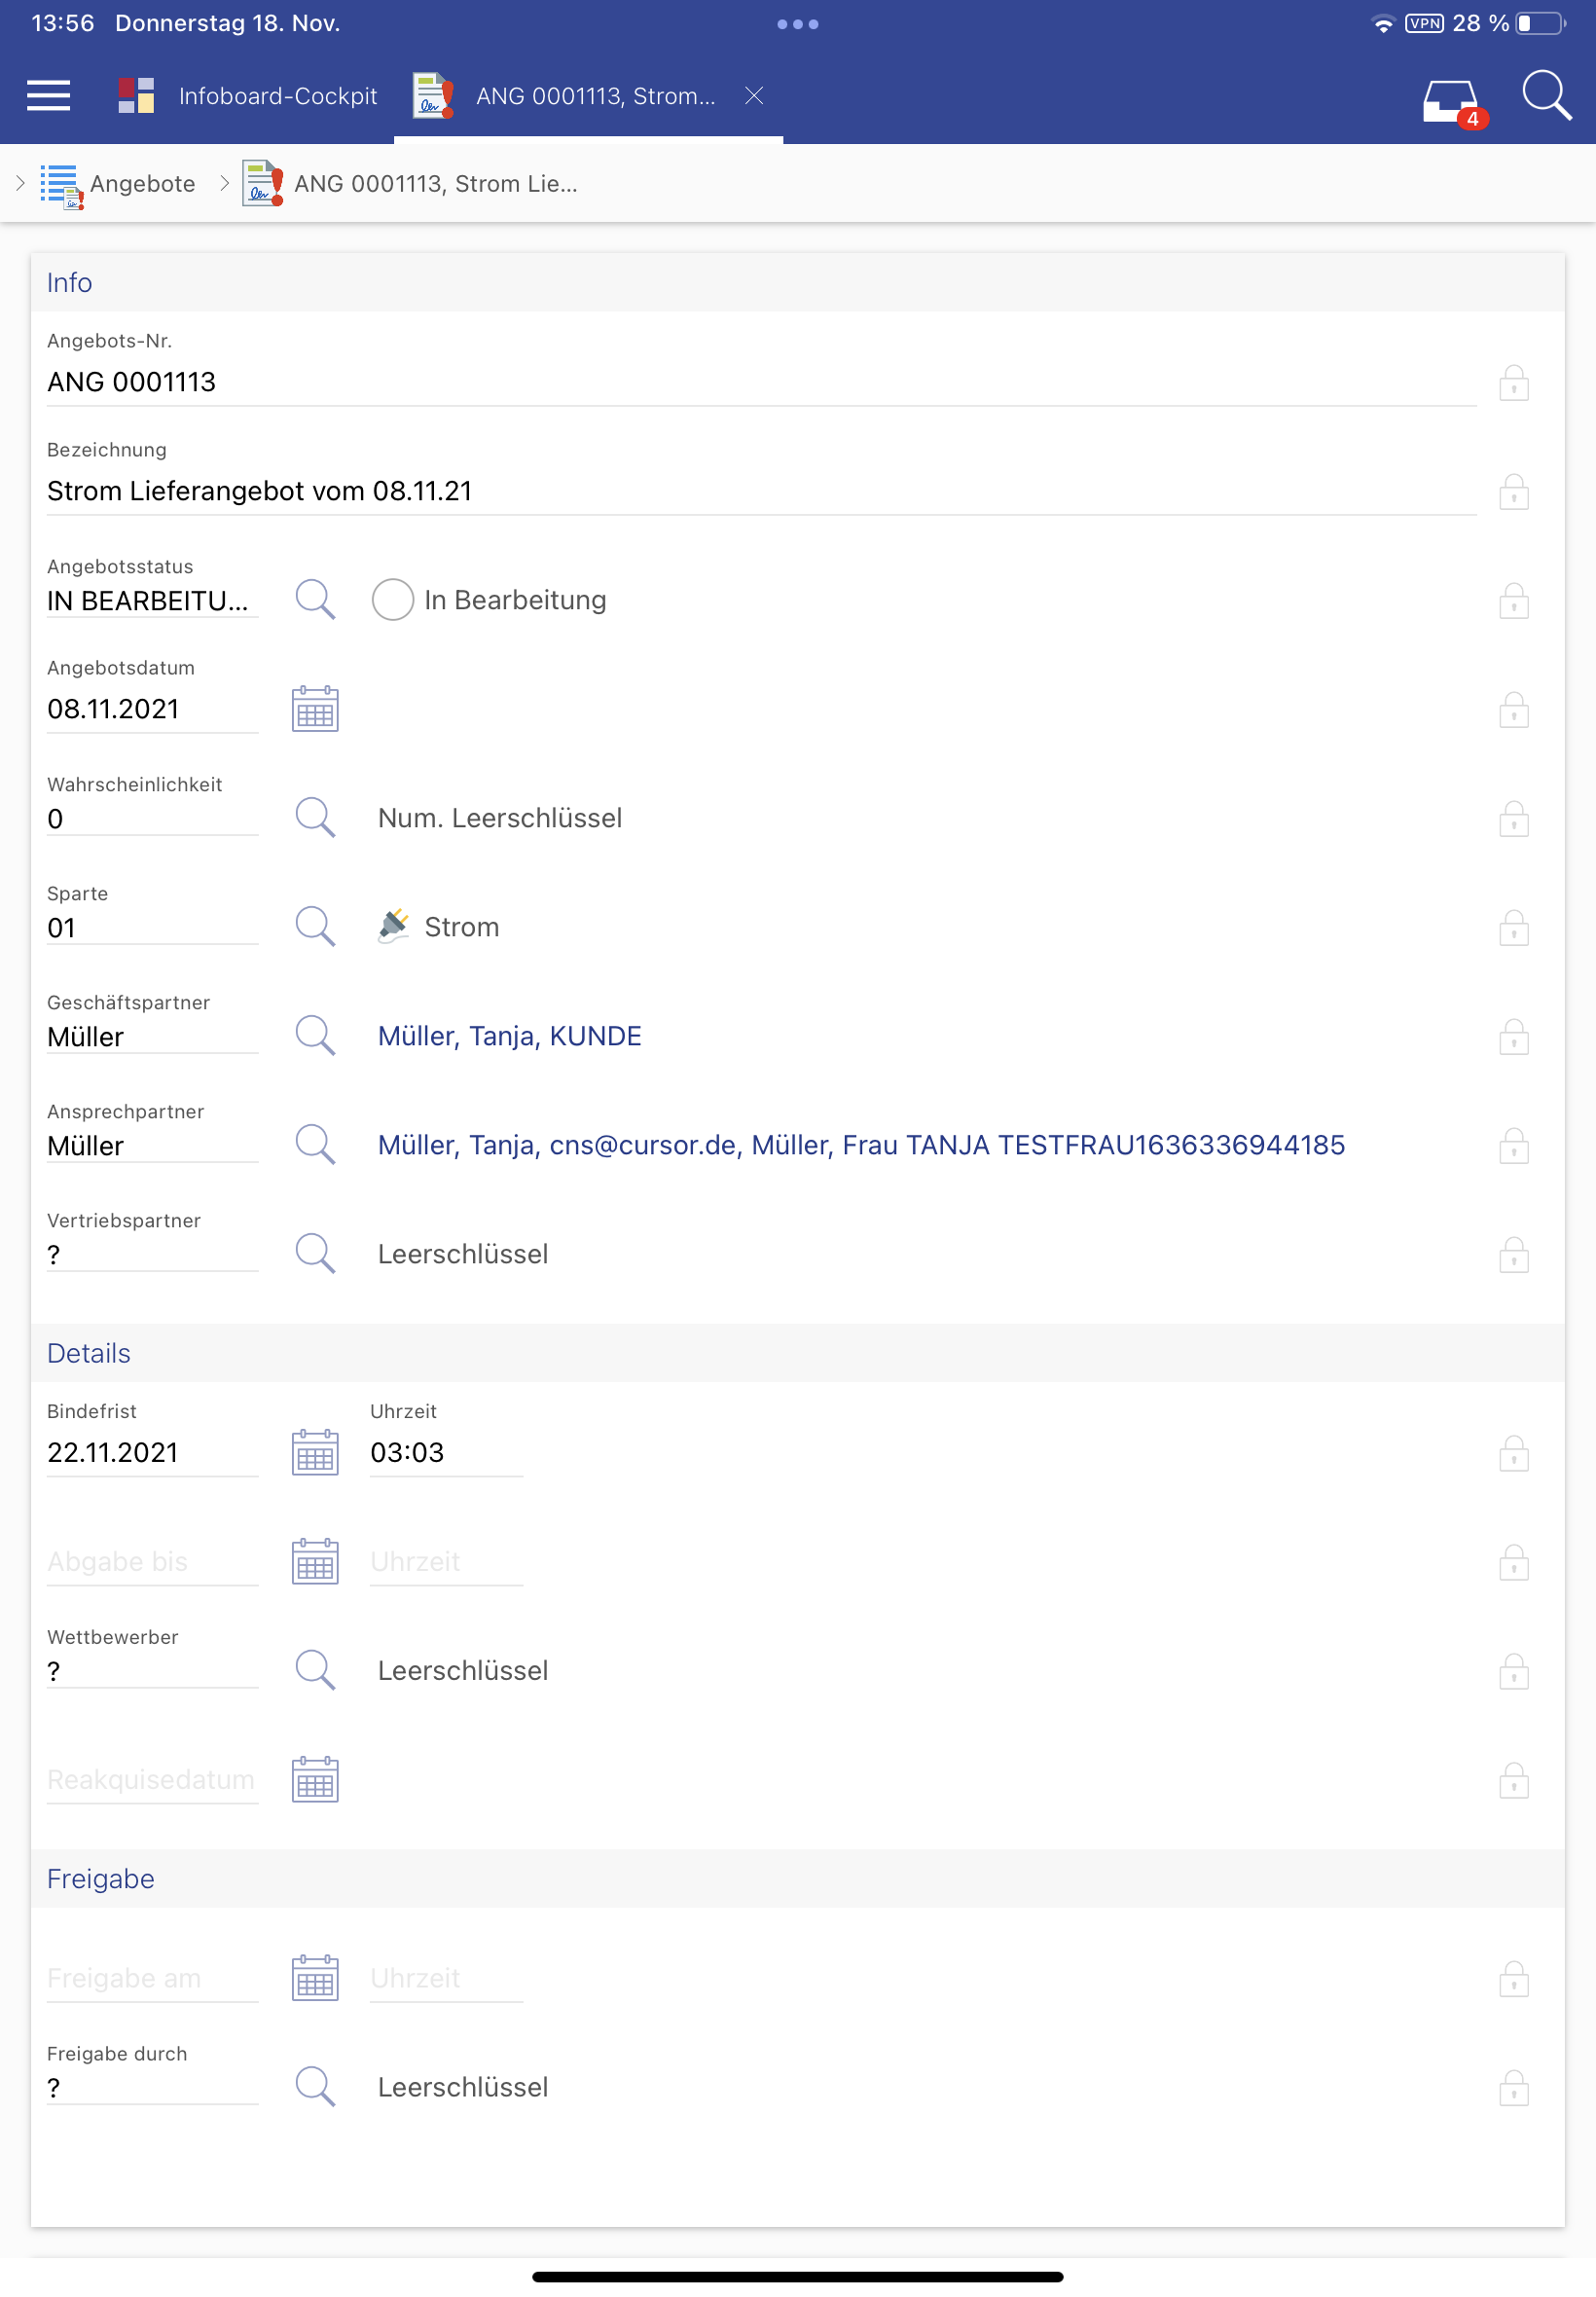Open the inbox tray with 4 notifications
The image size is (1596, 2297).
pos(1451,100)
